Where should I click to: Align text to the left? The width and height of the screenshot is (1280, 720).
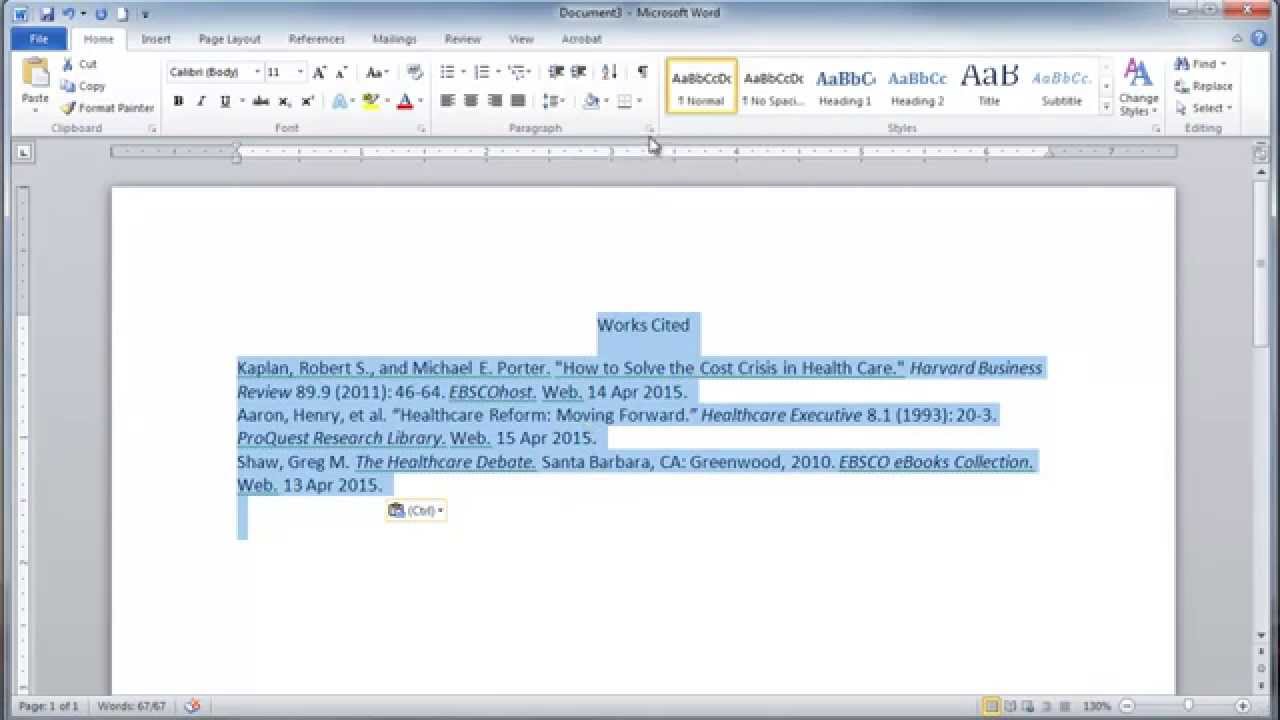[447, 101]
